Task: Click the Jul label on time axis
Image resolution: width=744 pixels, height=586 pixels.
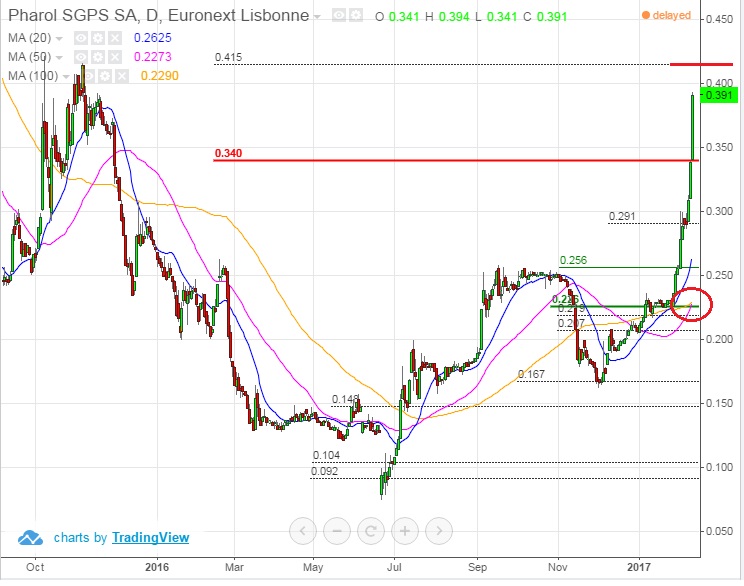Action: [x=394, y=567]
